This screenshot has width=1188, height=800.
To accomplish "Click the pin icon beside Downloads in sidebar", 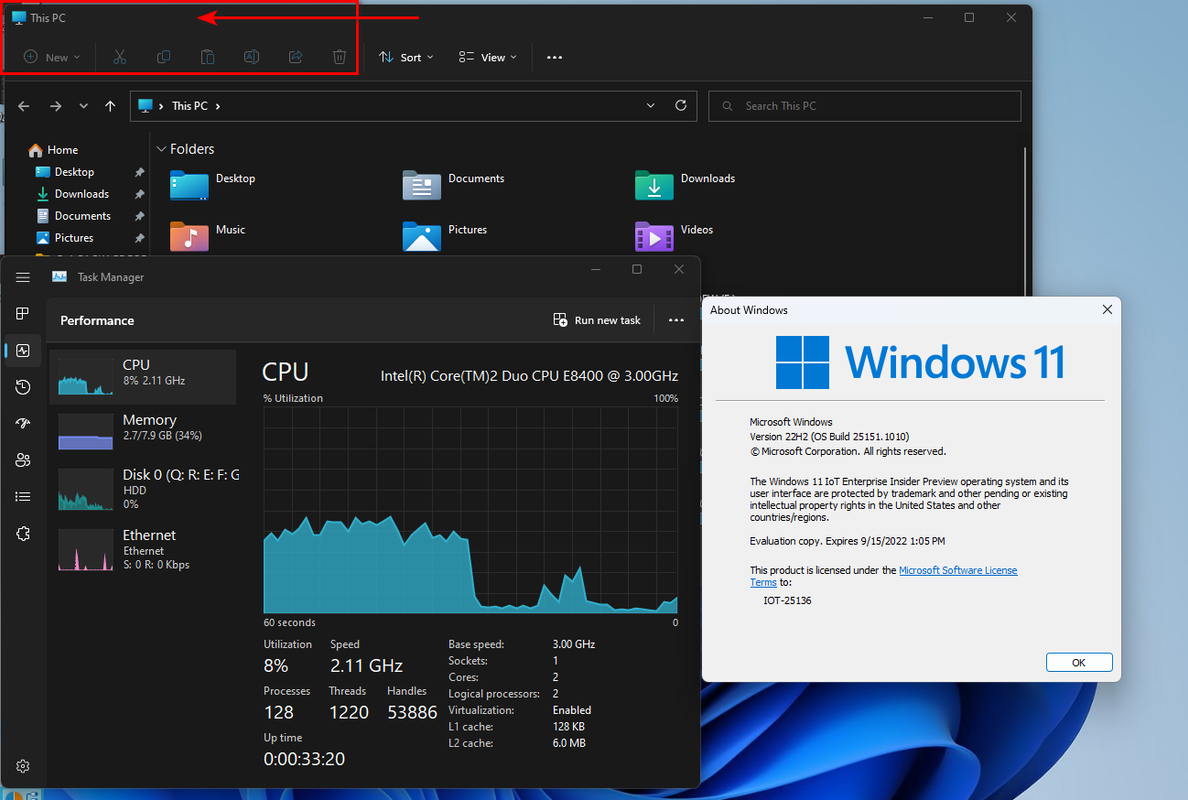I will click(x=139, y=194).
